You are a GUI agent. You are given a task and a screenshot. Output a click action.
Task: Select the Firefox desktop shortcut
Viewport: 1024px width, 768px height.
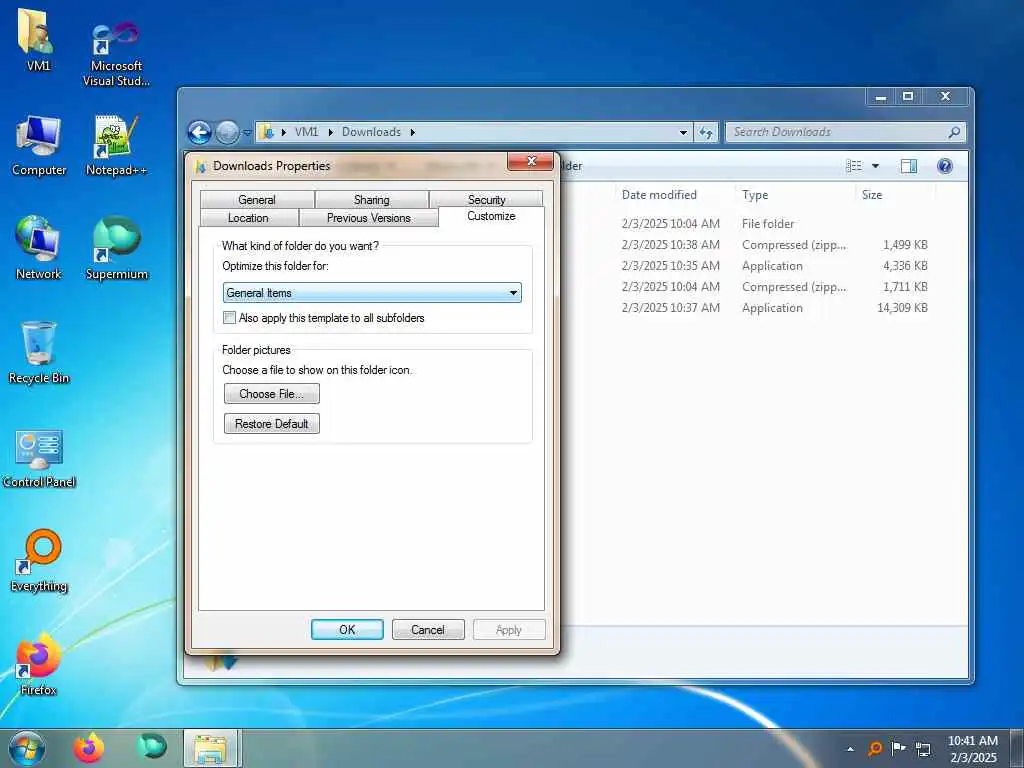(x=38, y=663)
